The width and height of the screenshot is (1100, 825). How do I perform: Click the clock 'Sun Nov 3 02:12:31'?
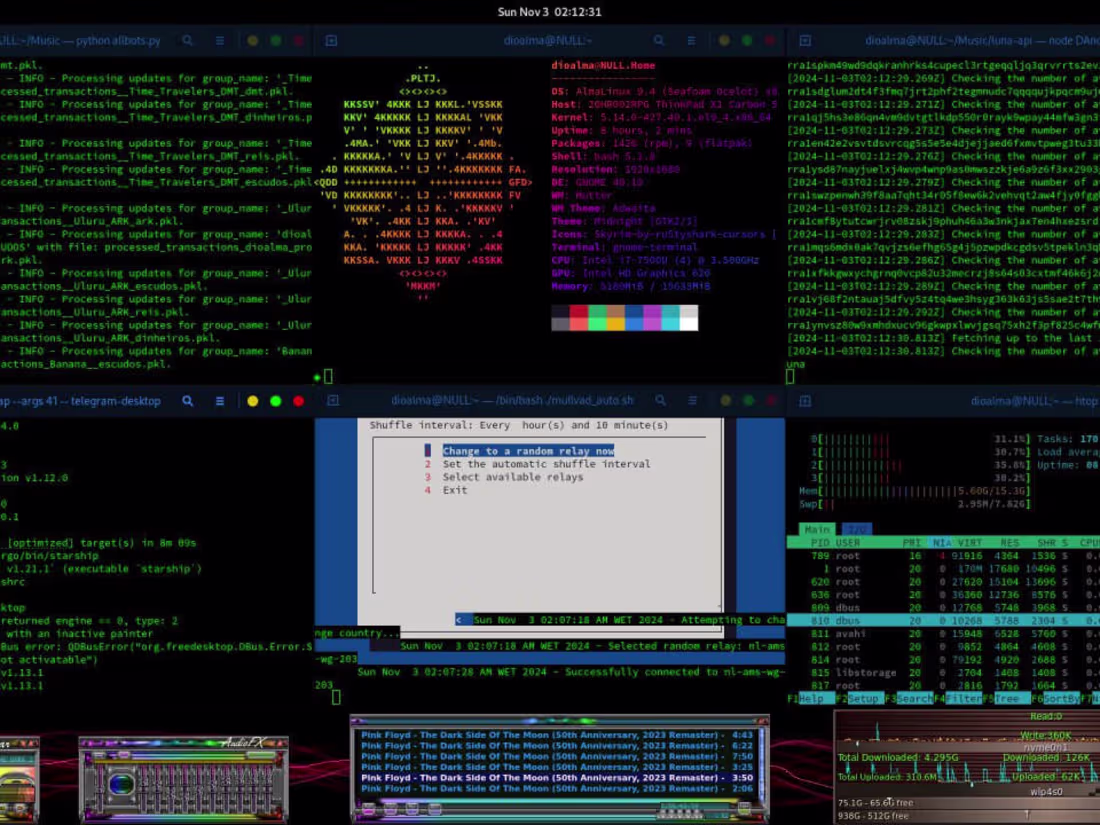549,12
